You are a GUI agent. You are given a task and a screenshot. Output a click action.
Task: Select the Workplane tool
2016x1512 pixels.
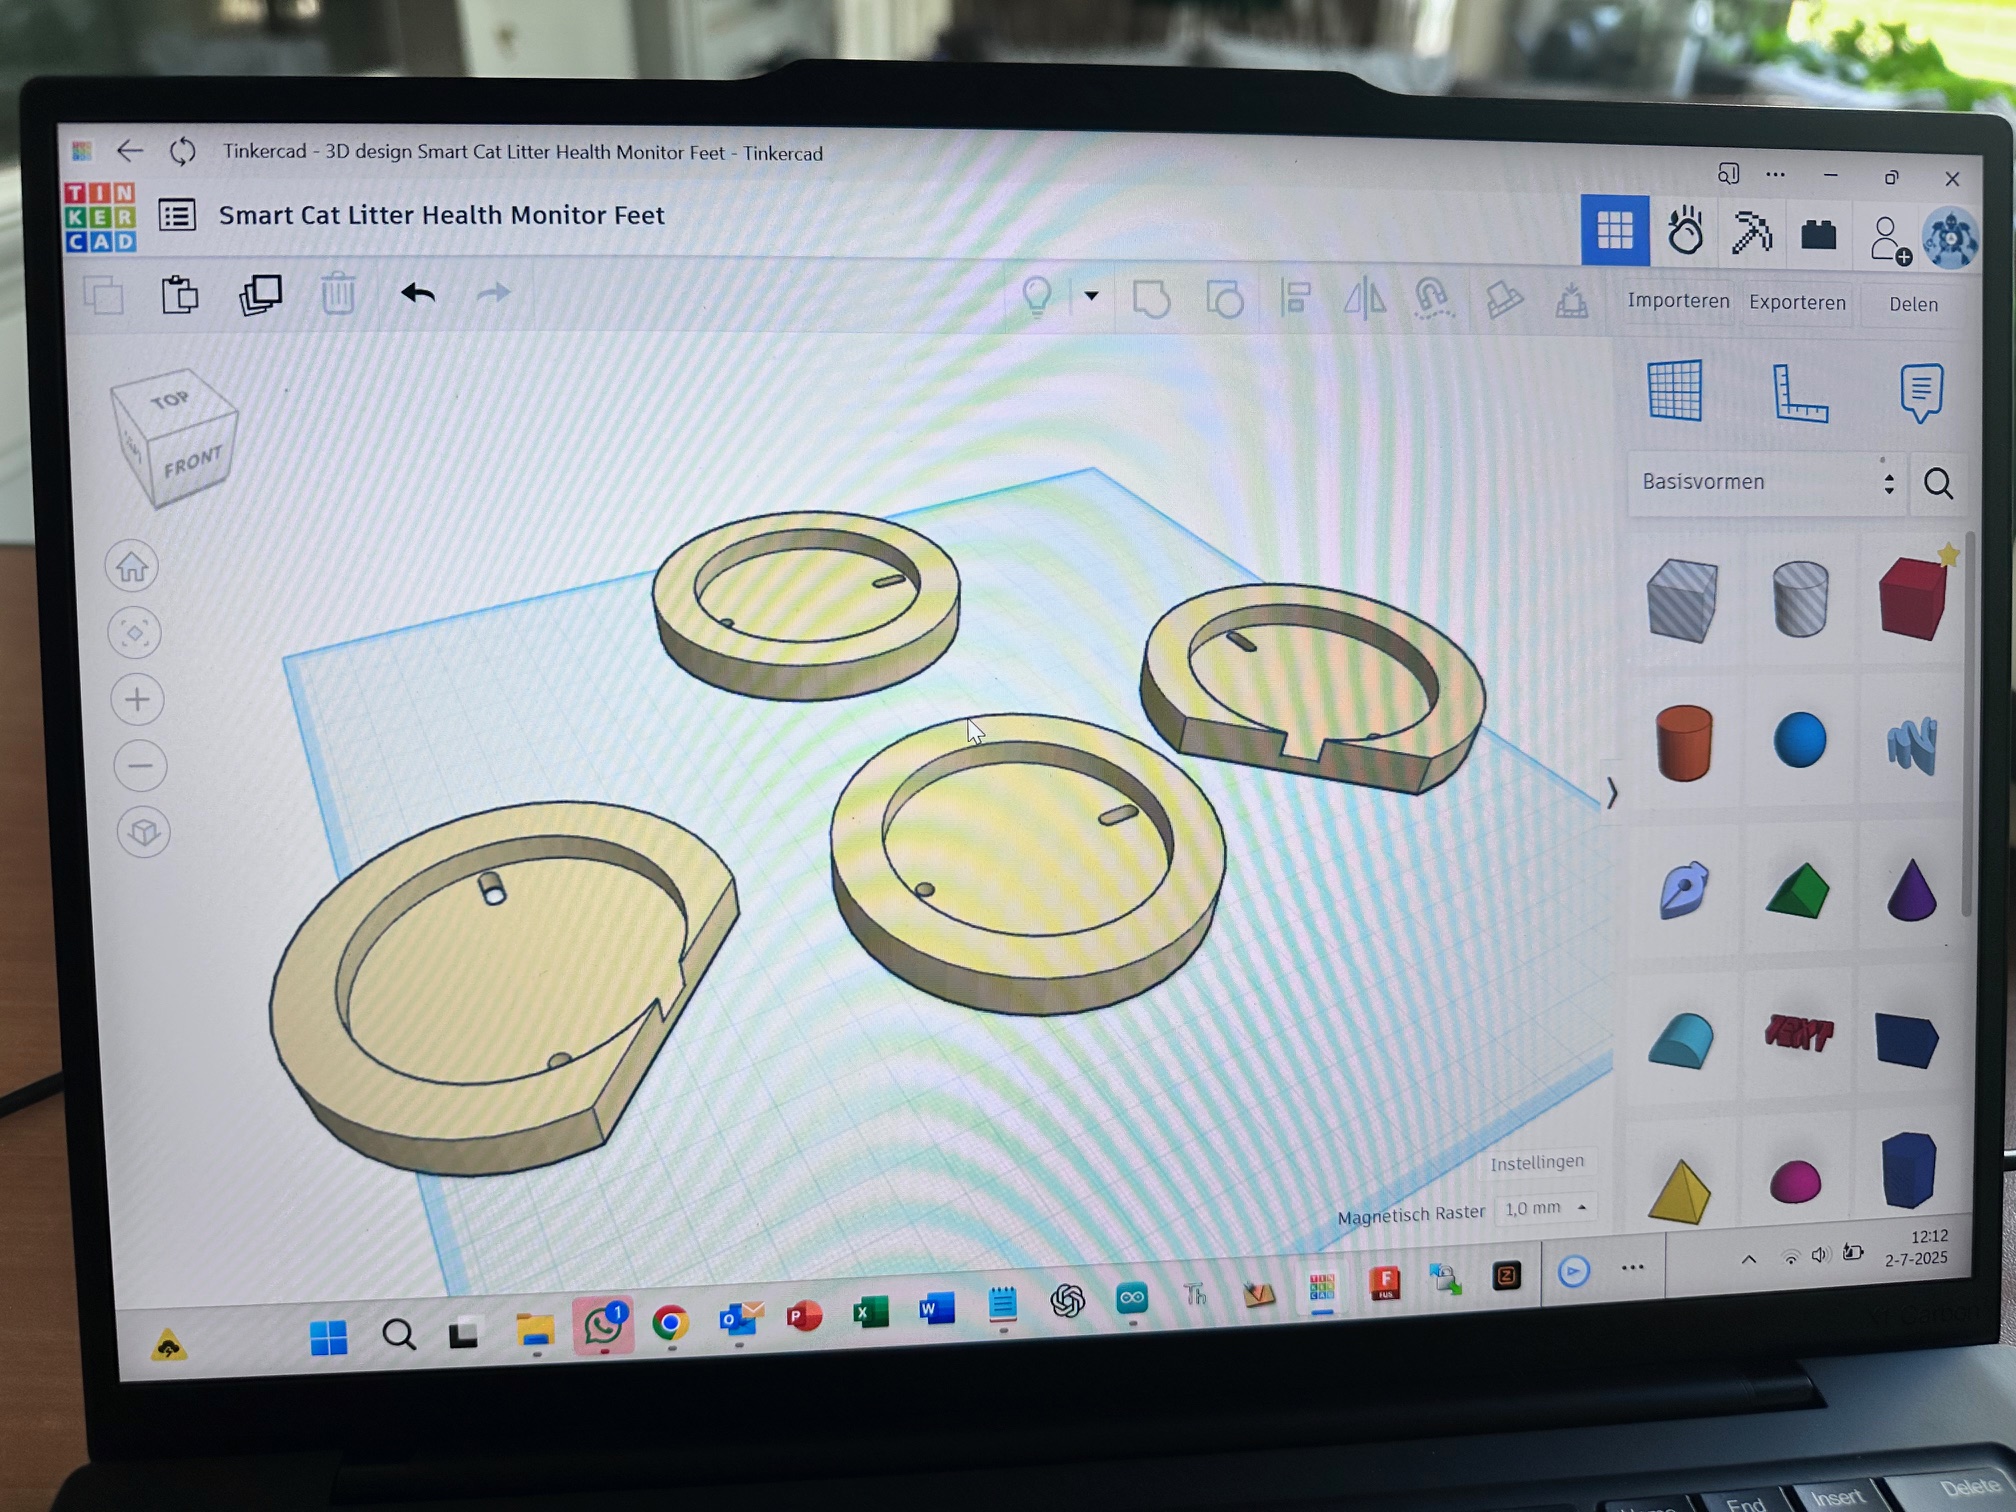click(1675, 391)
